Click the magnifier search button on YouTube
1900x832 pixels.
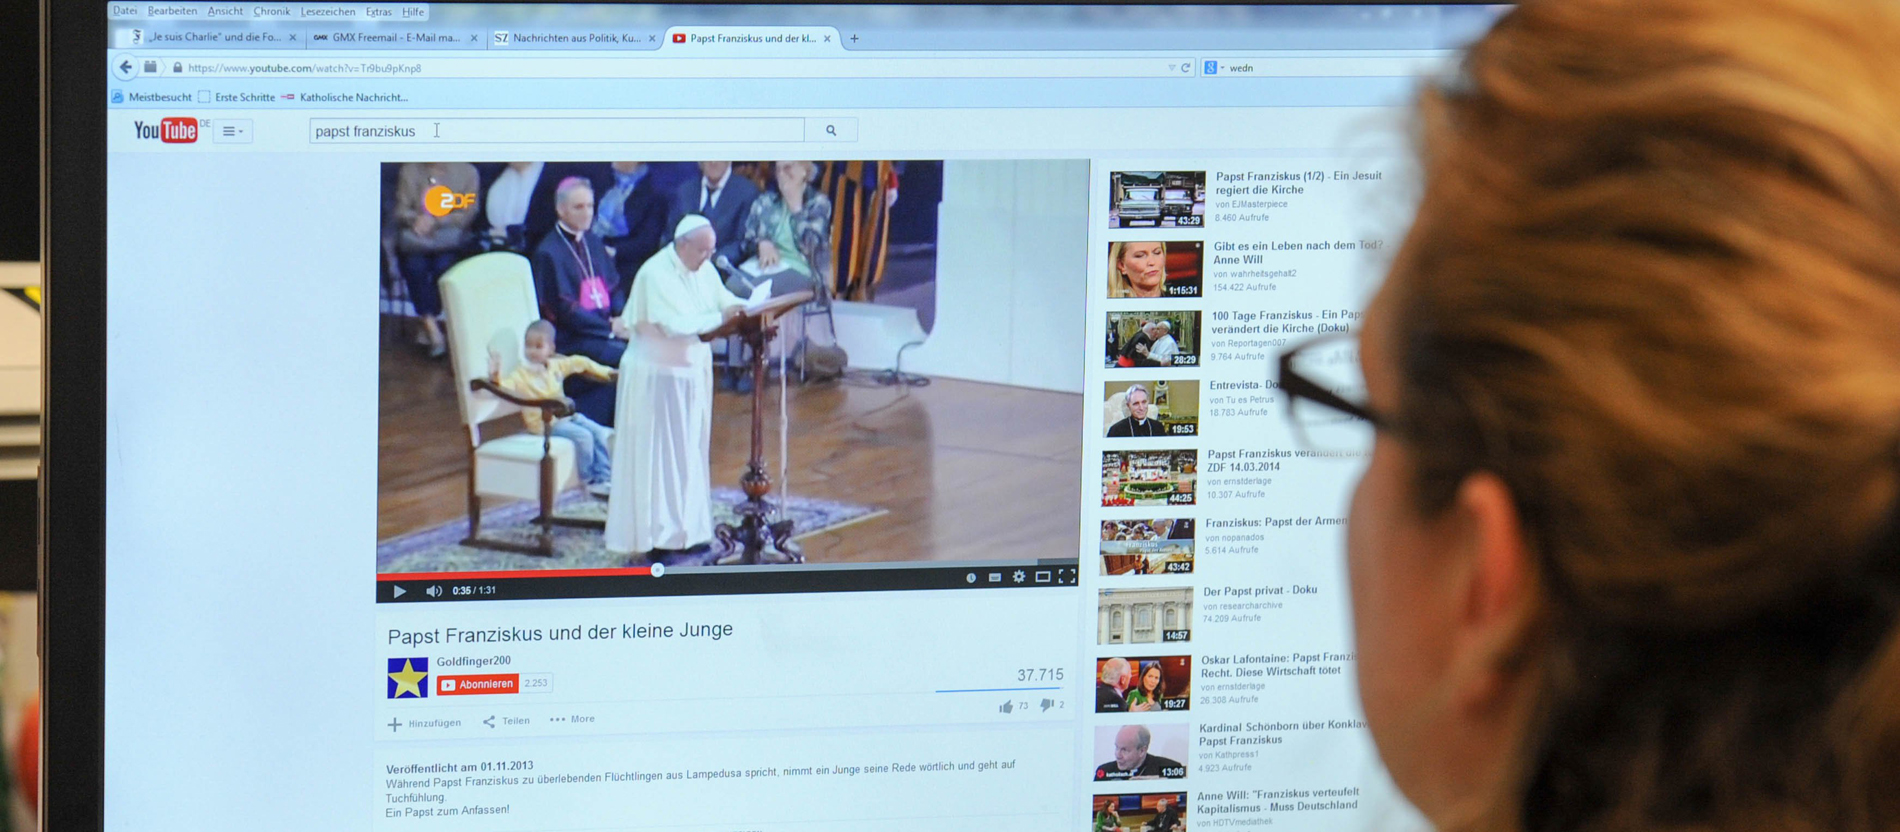831,130
